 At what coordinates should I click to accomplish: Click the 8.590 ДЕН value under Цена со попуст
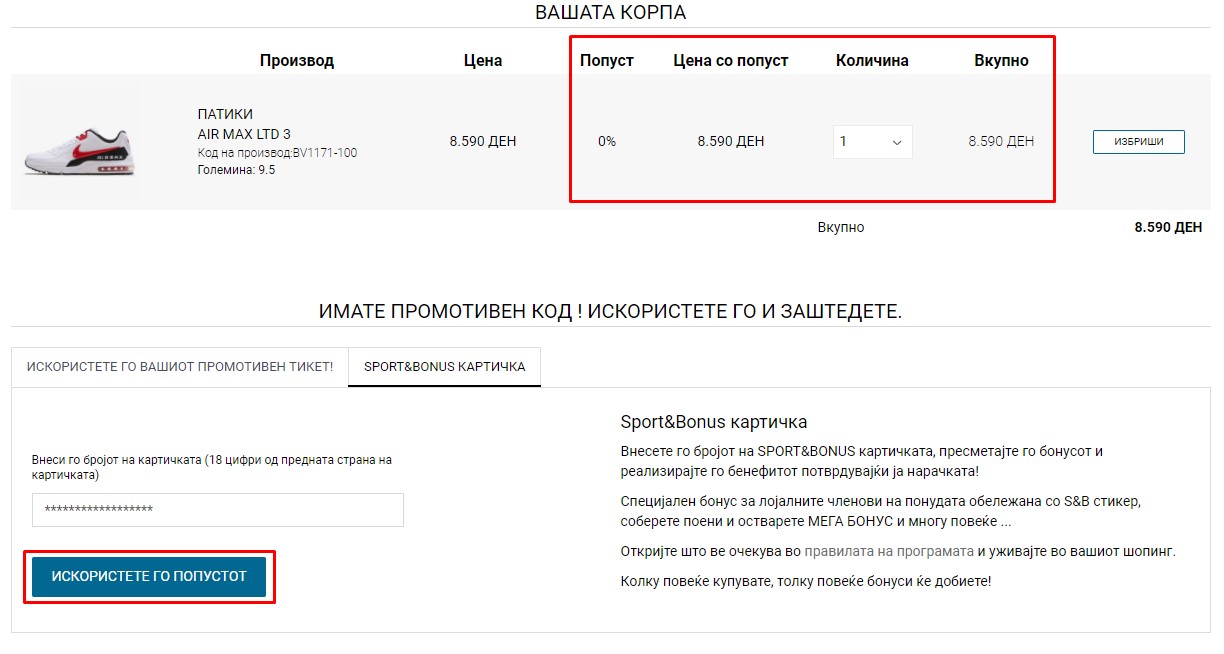tap(731, 141)
